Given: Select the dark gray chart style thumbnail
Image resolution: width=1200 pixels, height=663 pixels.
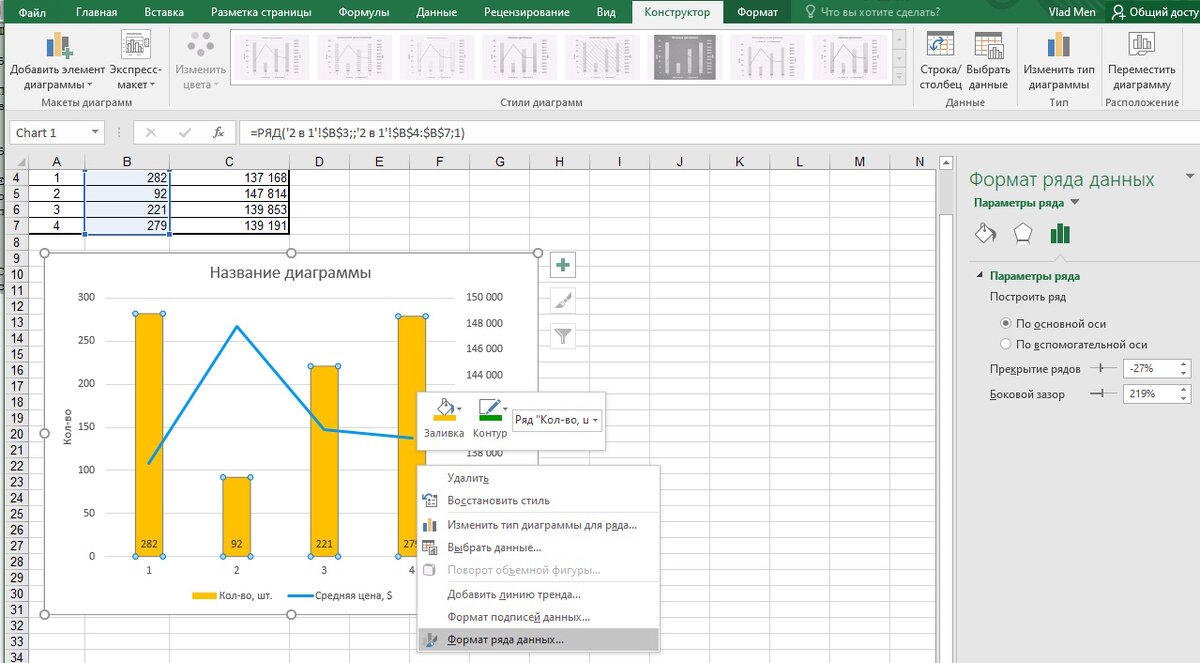Looking at the screenshot, I should pyautogui.click(x=685, y=58).
